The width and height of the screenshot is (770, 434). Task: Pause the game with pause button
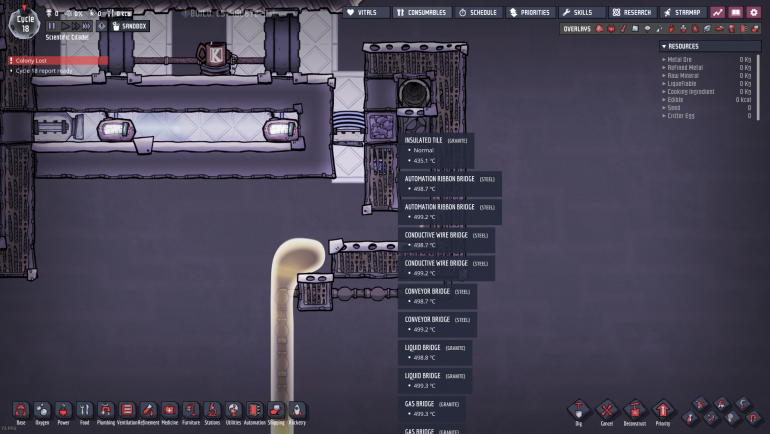pos(52,26)
